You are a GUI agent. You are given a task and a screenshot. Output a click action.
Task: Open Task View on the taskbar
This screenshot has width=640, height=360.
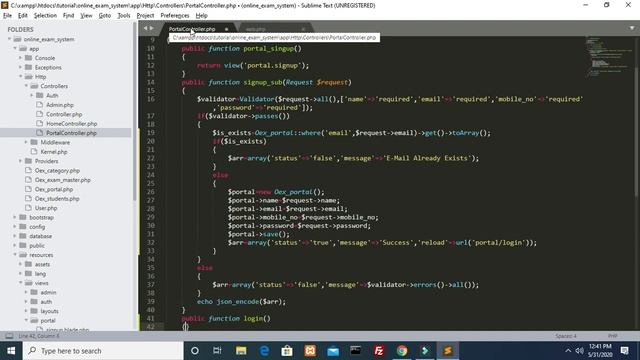(x=217, y=351)
